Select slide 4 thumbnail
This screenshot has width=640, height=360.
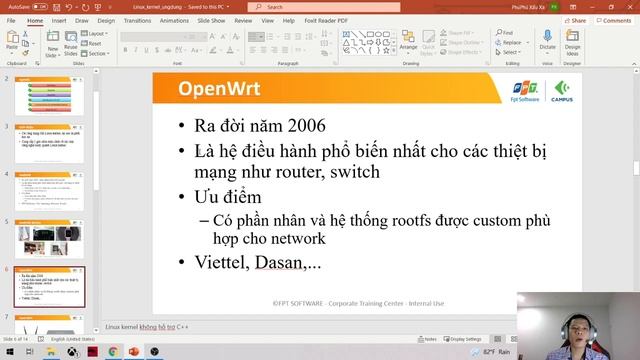tap(49, 191)
